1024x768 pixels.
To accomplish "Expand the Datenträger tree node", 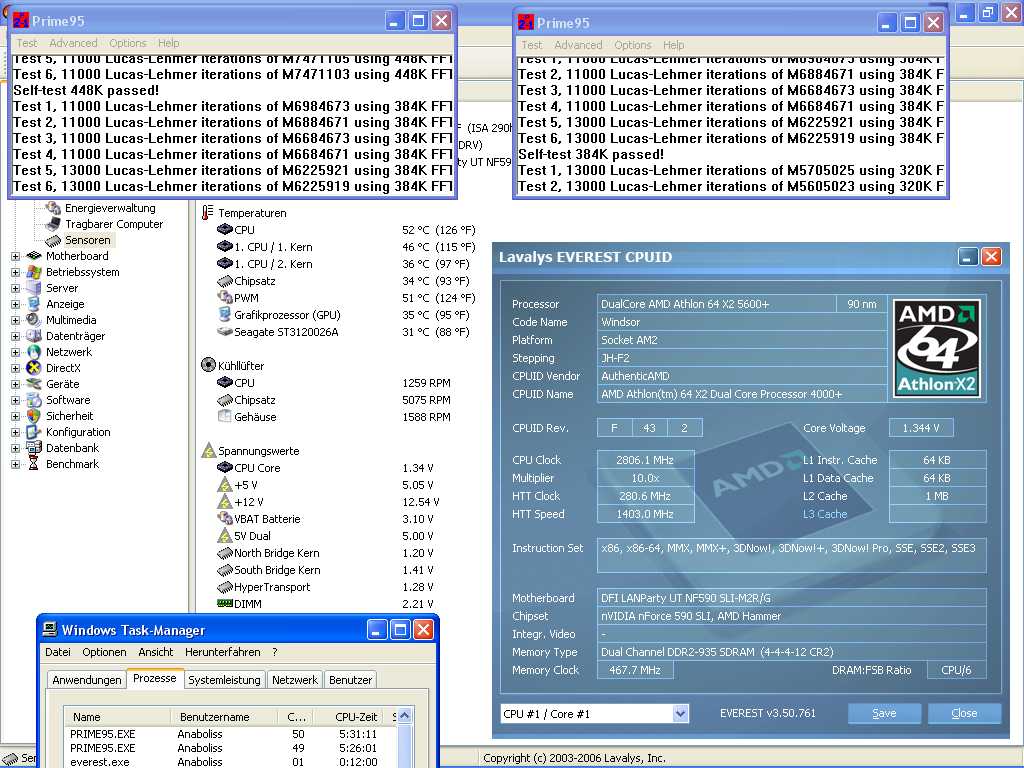I will 16,336.
